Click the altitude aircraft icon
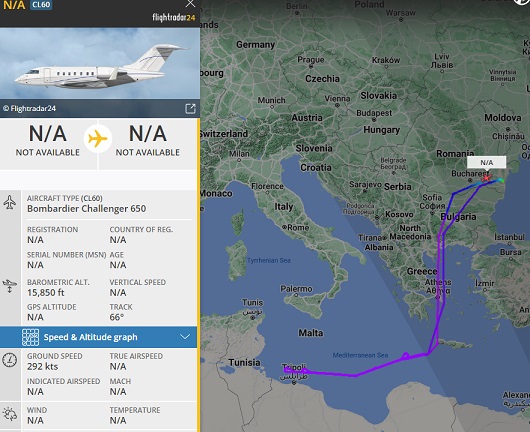 point(9,286)
